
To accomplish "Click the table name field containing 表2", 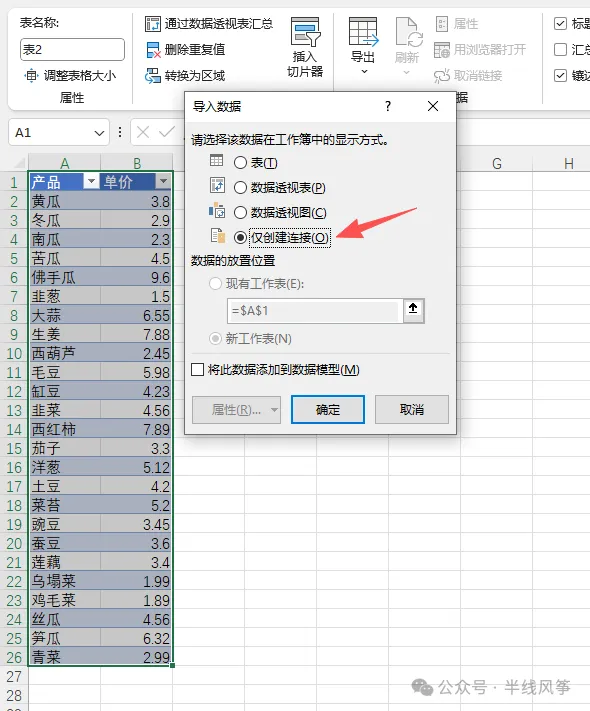I will pos(72,49).
